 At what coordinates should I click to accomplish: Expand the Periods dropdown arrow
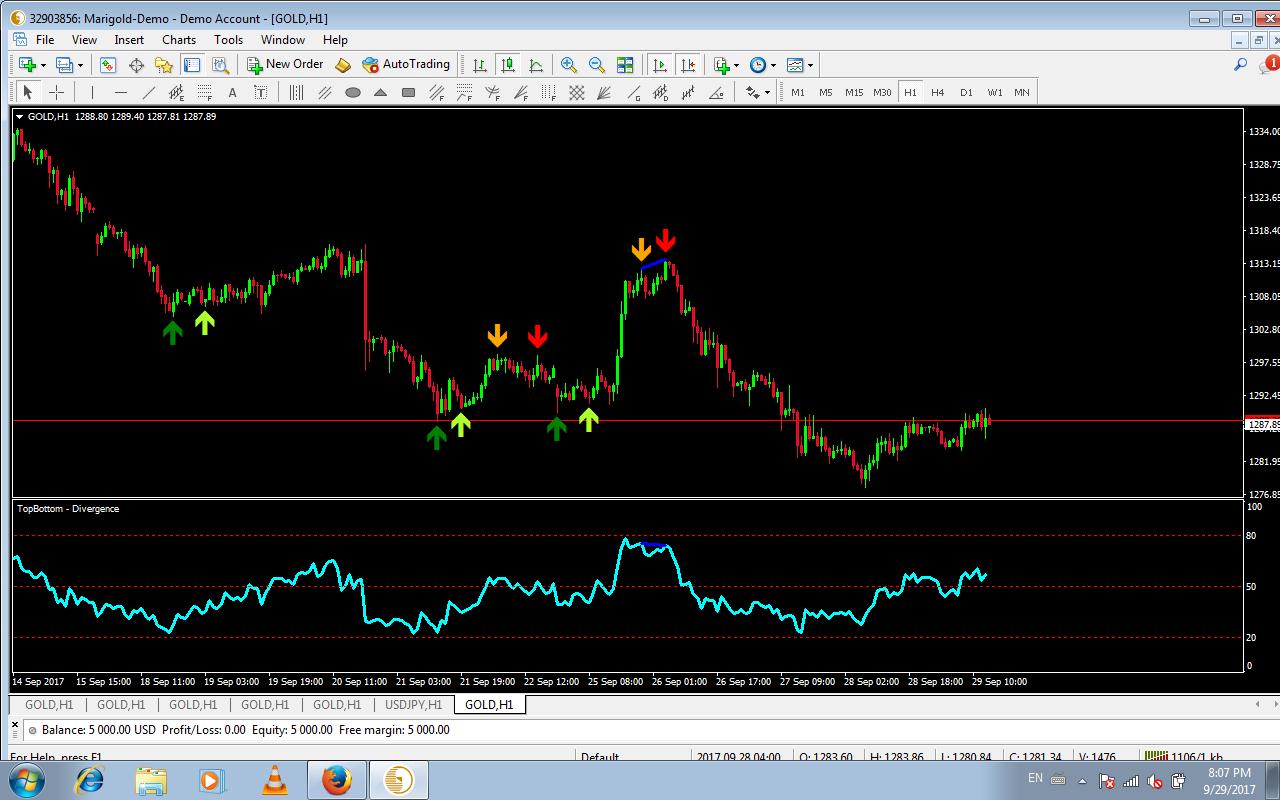coord(773,65)
